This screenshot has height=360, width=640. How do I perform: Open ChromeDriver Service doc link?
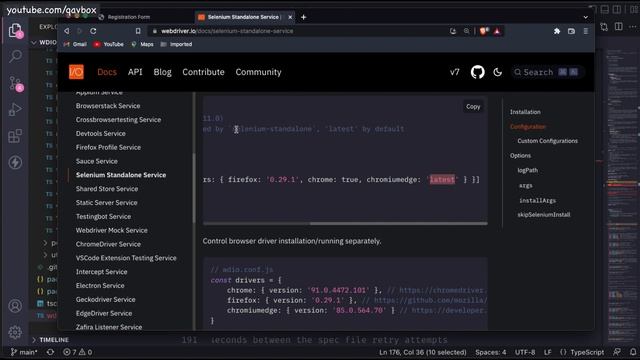(x=108, y=244)
